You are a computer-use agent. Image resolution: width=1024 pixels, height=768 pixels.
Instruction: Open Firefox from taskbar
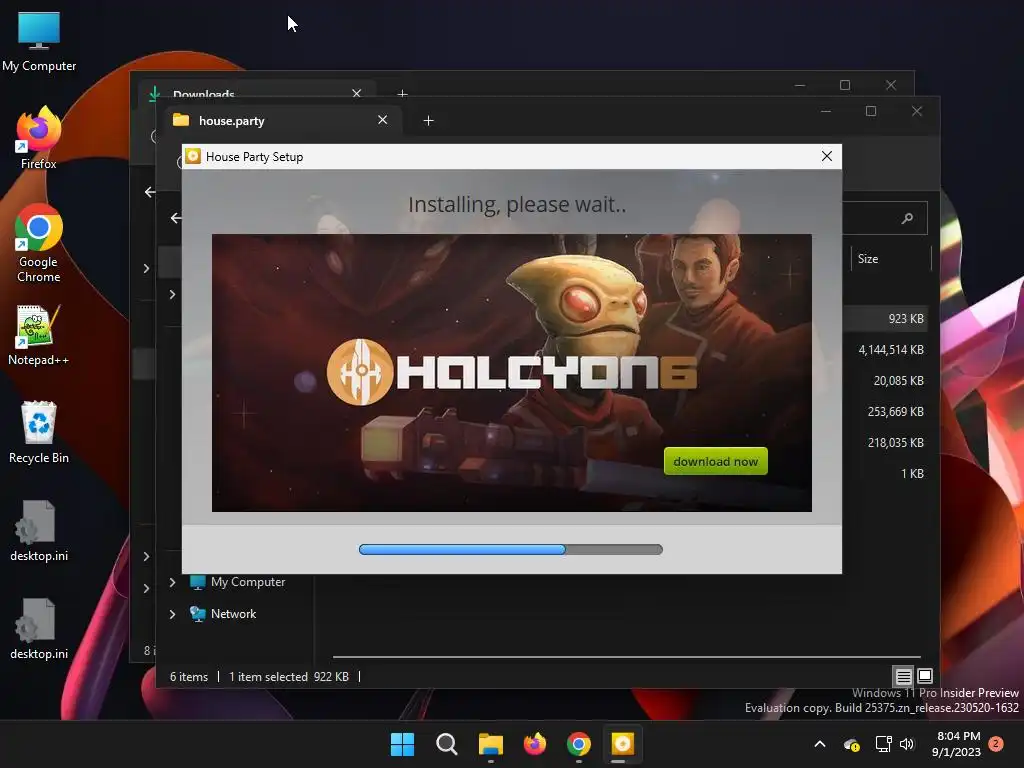(x=535, y=744)
